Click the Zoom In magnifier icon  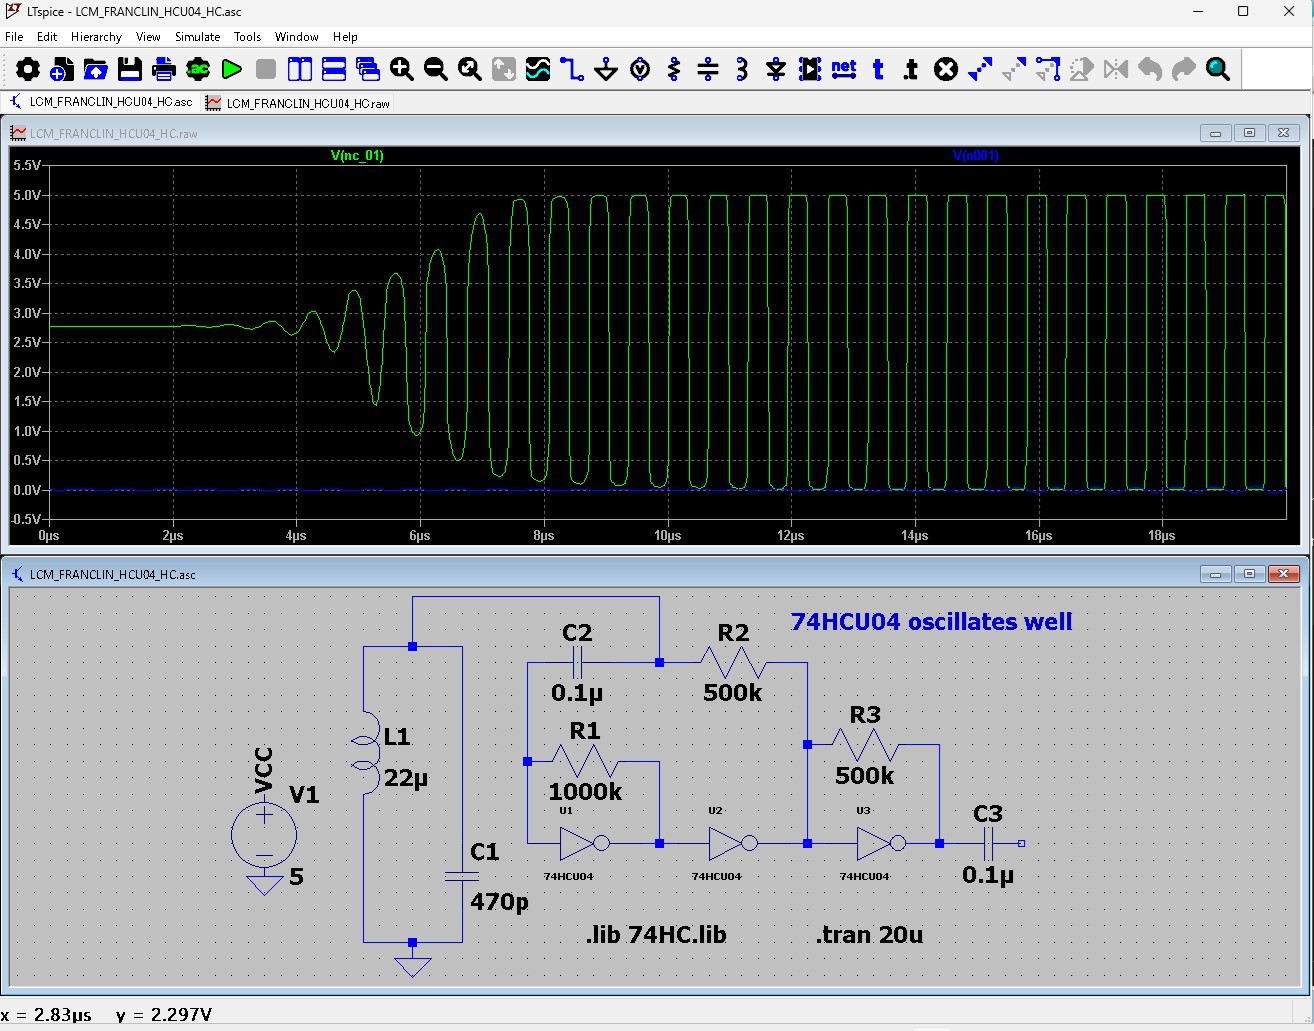402,69
